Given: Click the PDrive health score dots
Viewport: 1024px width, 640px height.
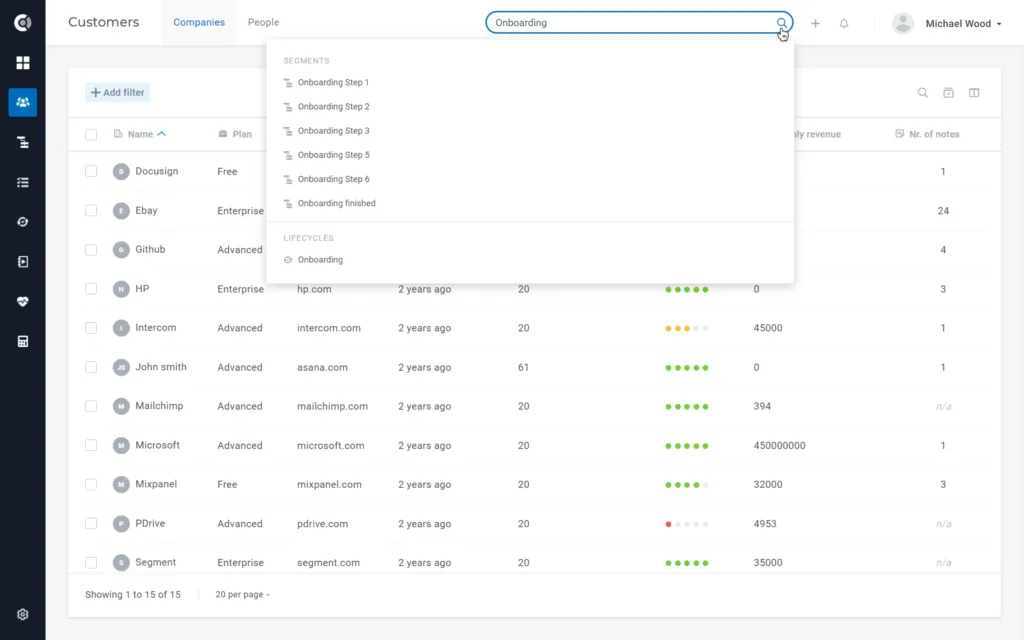Looking at the screenshot, I should (x=686, y=524).
